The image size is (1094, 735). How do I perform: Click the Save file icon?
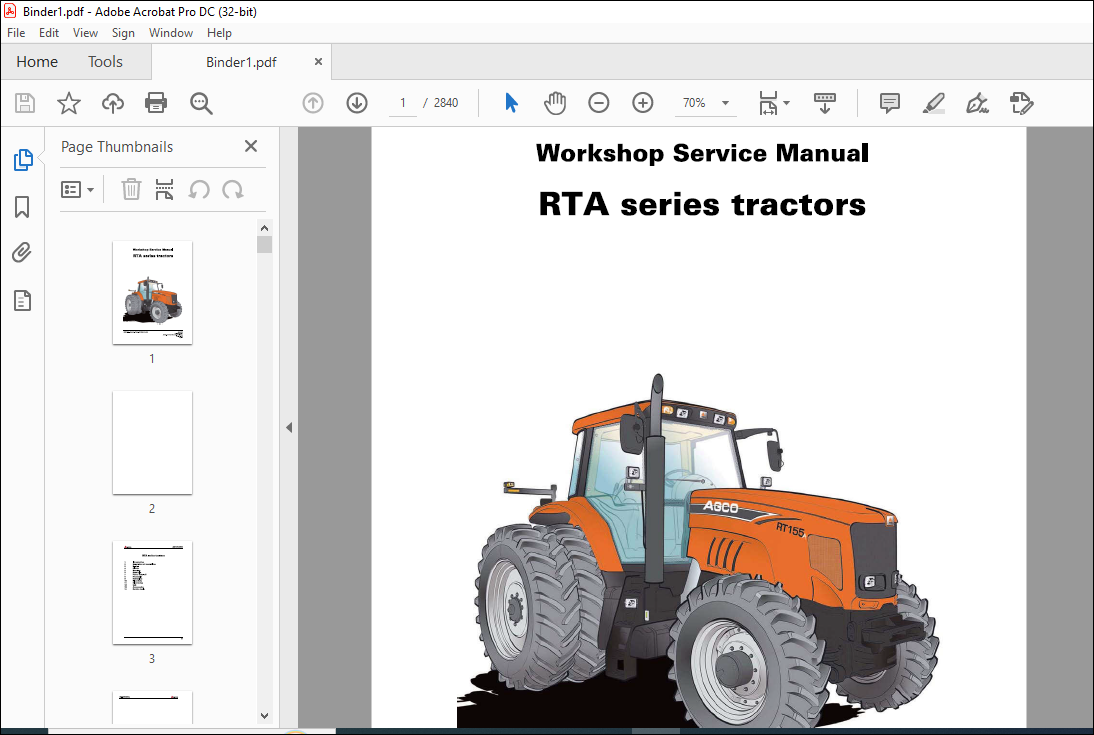point(25,103)
